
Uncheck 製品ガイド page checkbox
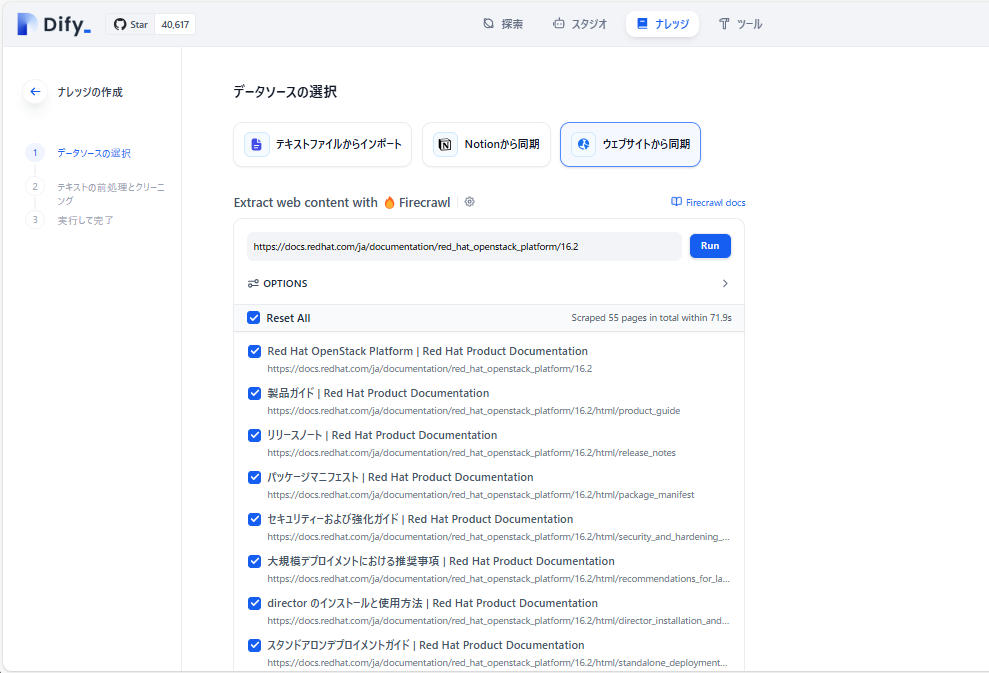coord(255,394)
